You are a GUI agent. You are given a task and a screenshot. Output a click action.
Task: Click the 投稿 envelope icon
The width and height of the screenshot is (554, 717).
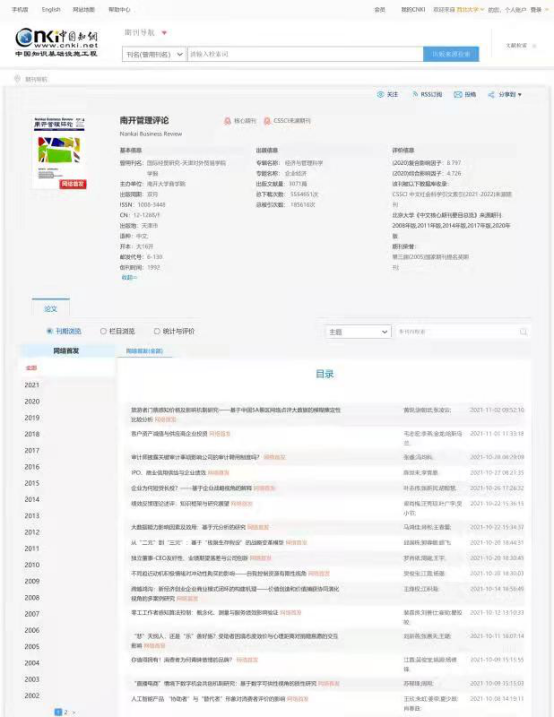coord(458,95)
